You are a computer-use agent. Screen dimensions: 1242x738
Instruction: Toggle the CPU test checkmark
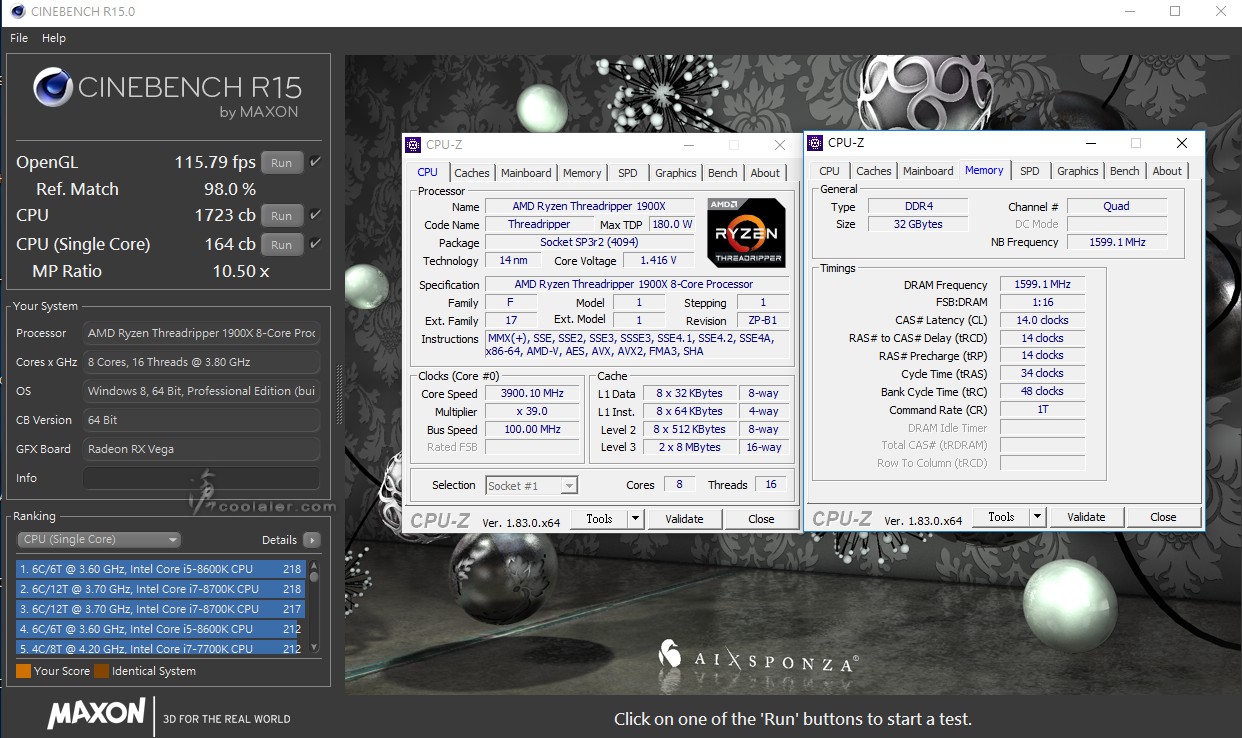point(316,215)
